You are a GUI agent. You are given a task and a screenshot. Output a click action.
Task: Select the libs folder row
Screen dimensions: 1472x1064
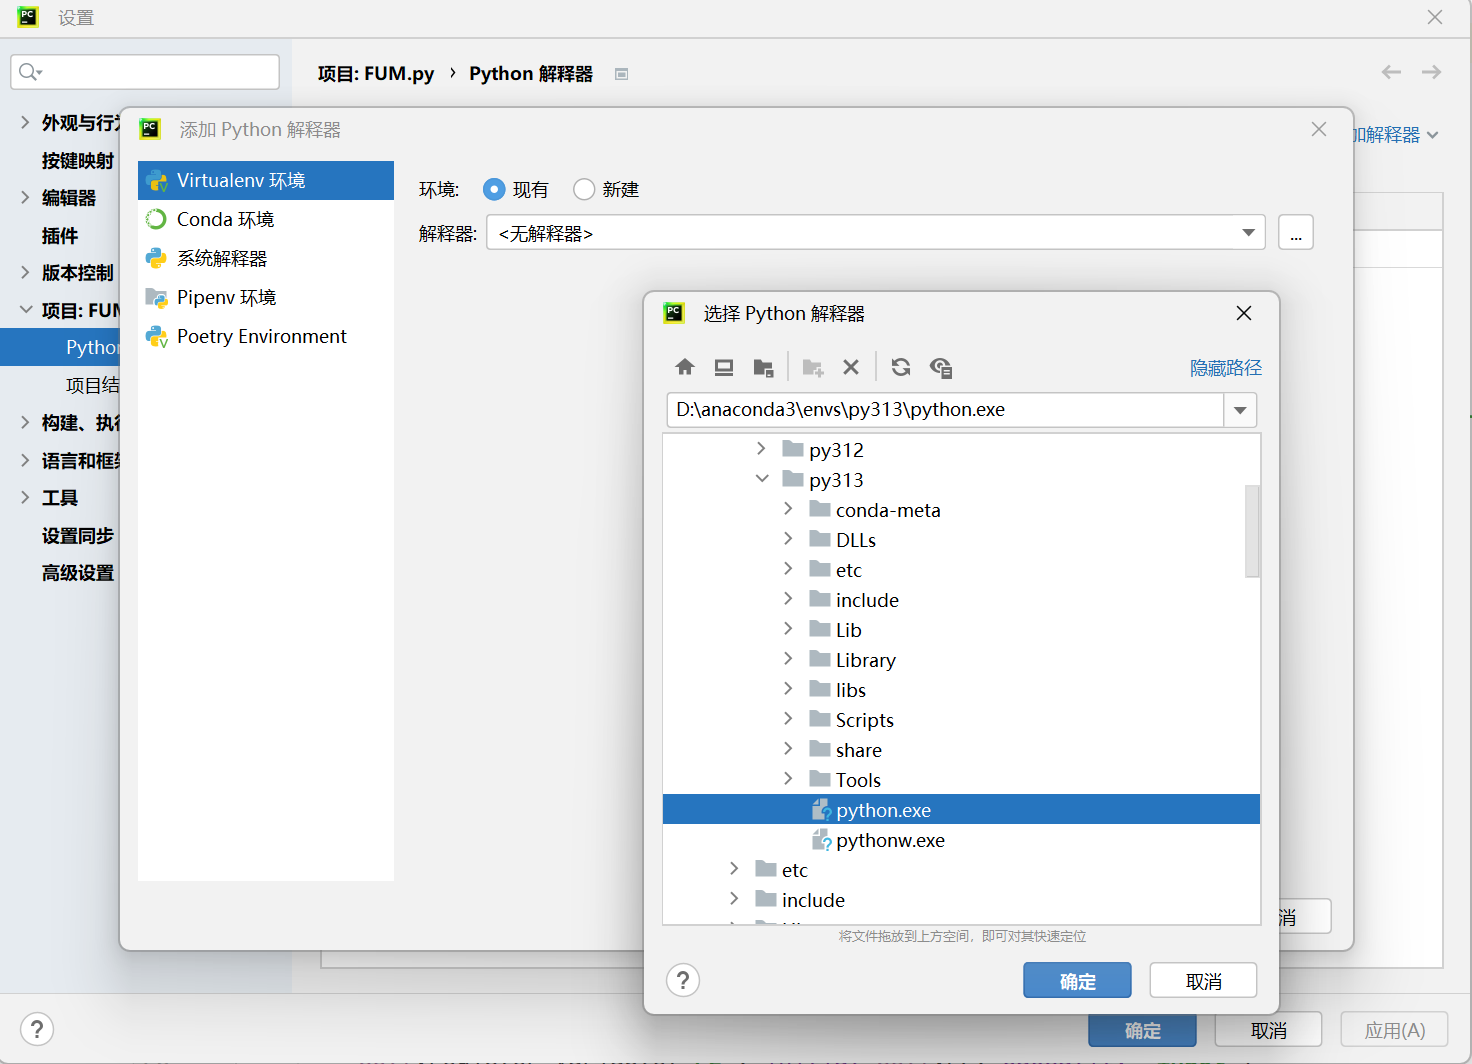[x=961, y=690]
